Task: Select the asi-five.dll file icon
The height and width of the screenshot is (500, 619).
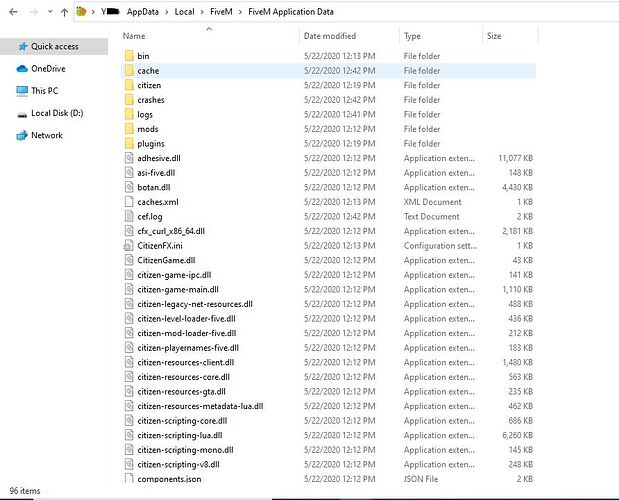Action: 129,172
